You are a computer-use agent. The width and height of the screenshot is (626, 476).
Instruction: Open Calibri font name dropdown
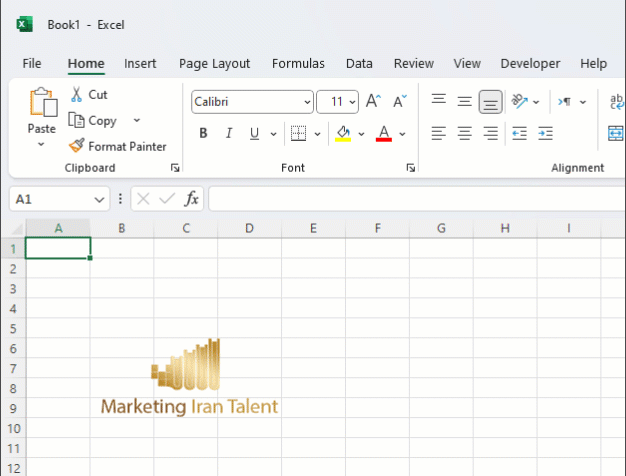pos(307,102)
